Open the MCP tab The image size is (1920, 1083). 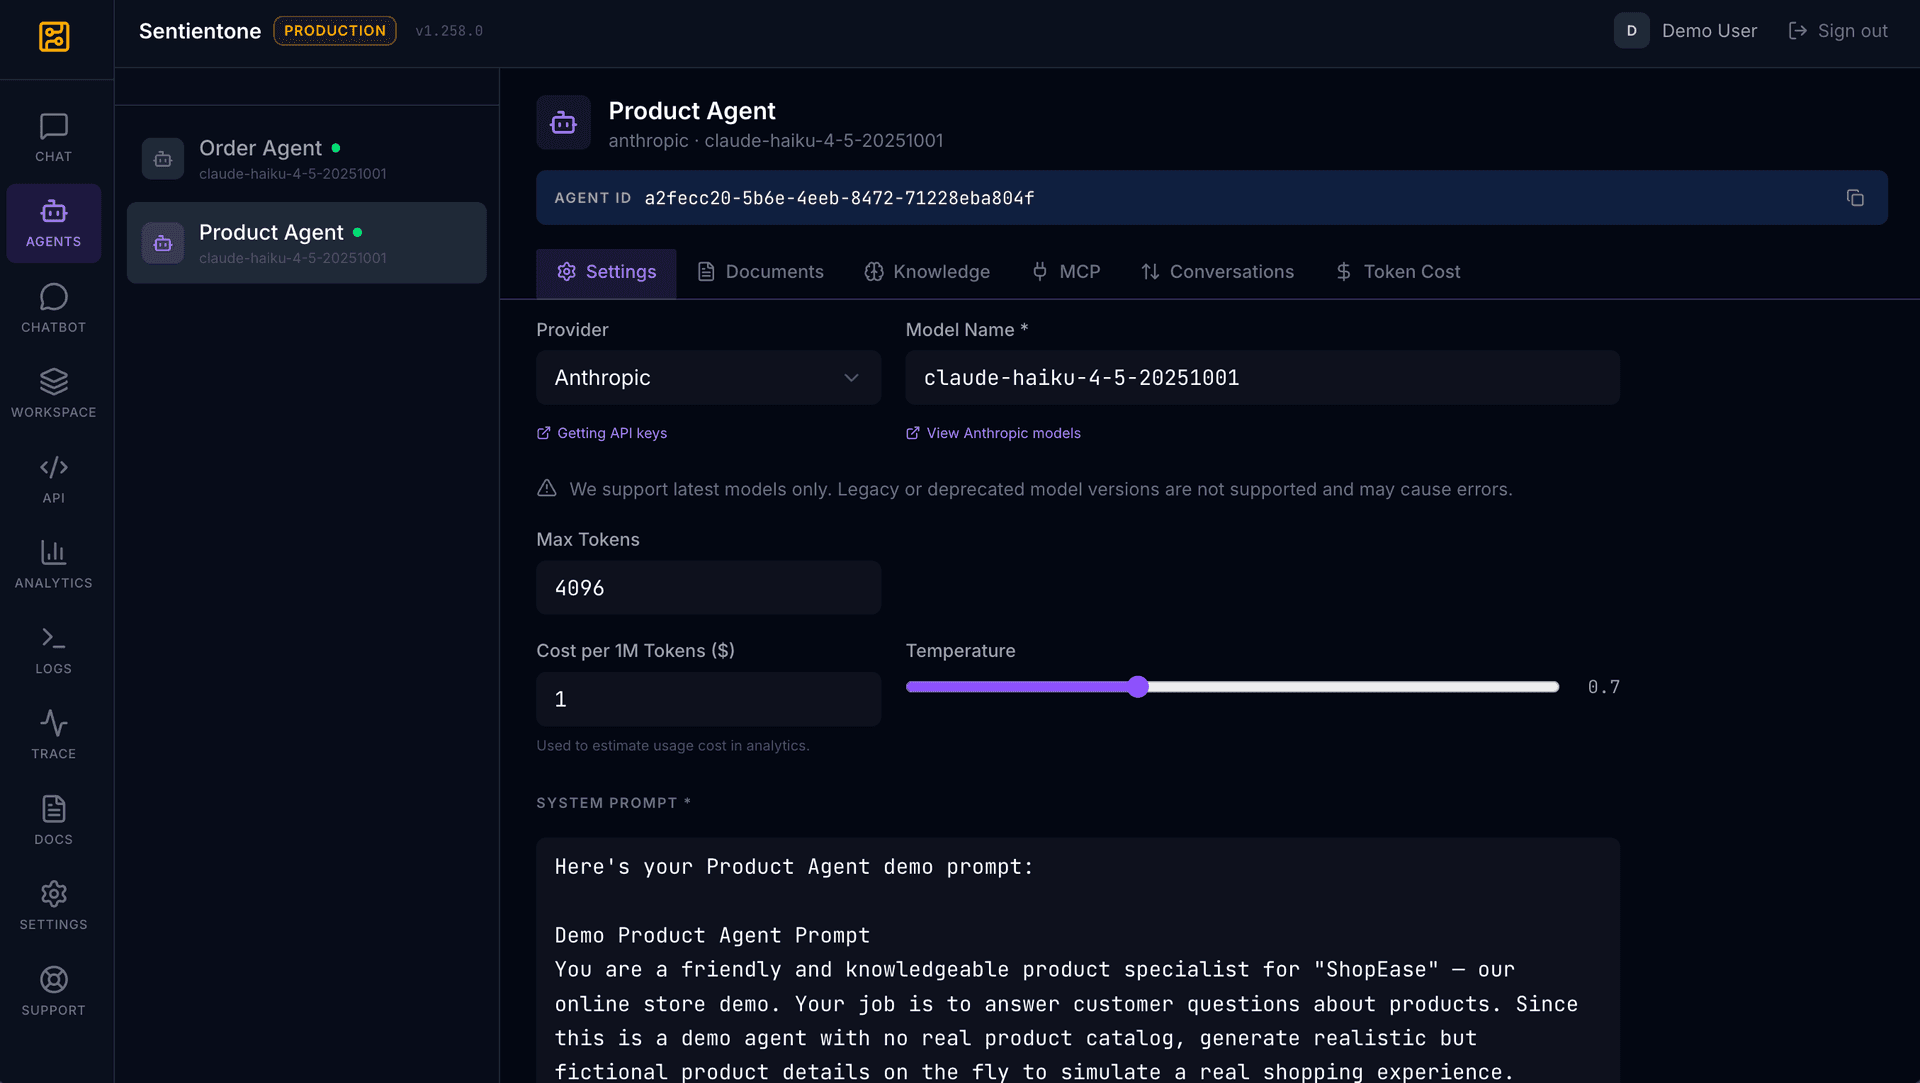pos(1066,272)
